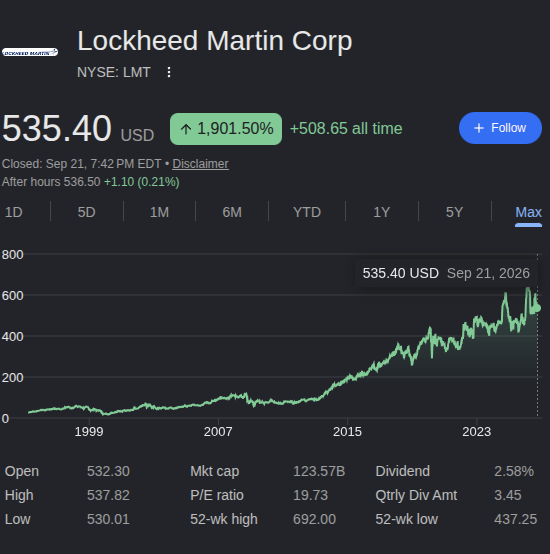
Task: Click the 535.40 USD chart tooltip
Action: tap(446, 273)
